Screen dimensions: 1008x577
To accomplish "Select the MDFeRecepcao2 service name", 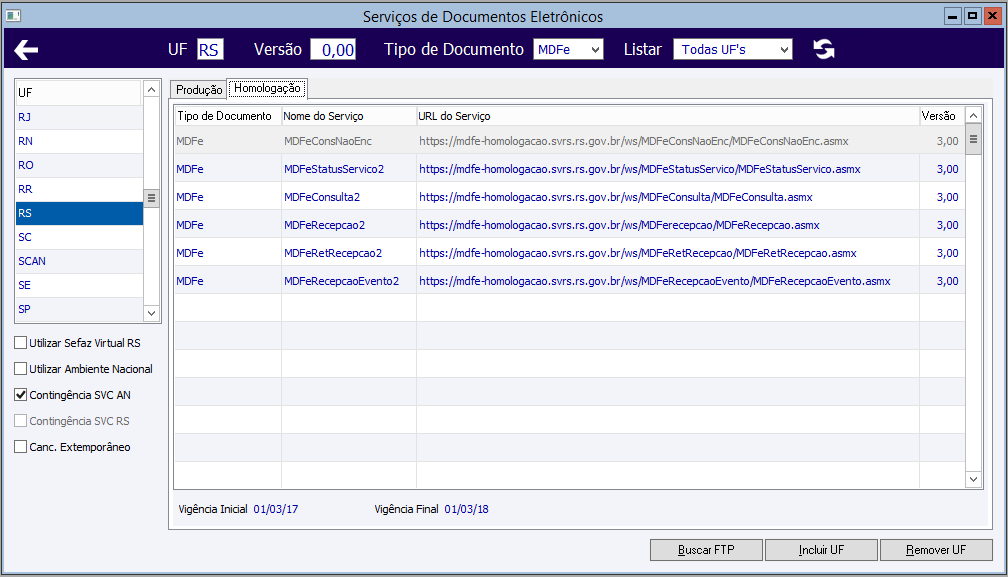I will [325, 226].
